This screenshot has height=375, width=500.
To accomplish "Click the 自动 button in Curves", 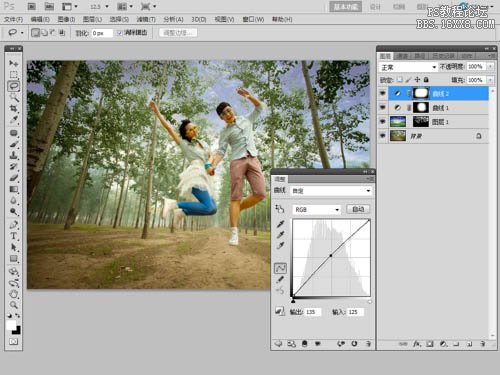I will click(358, 209).
